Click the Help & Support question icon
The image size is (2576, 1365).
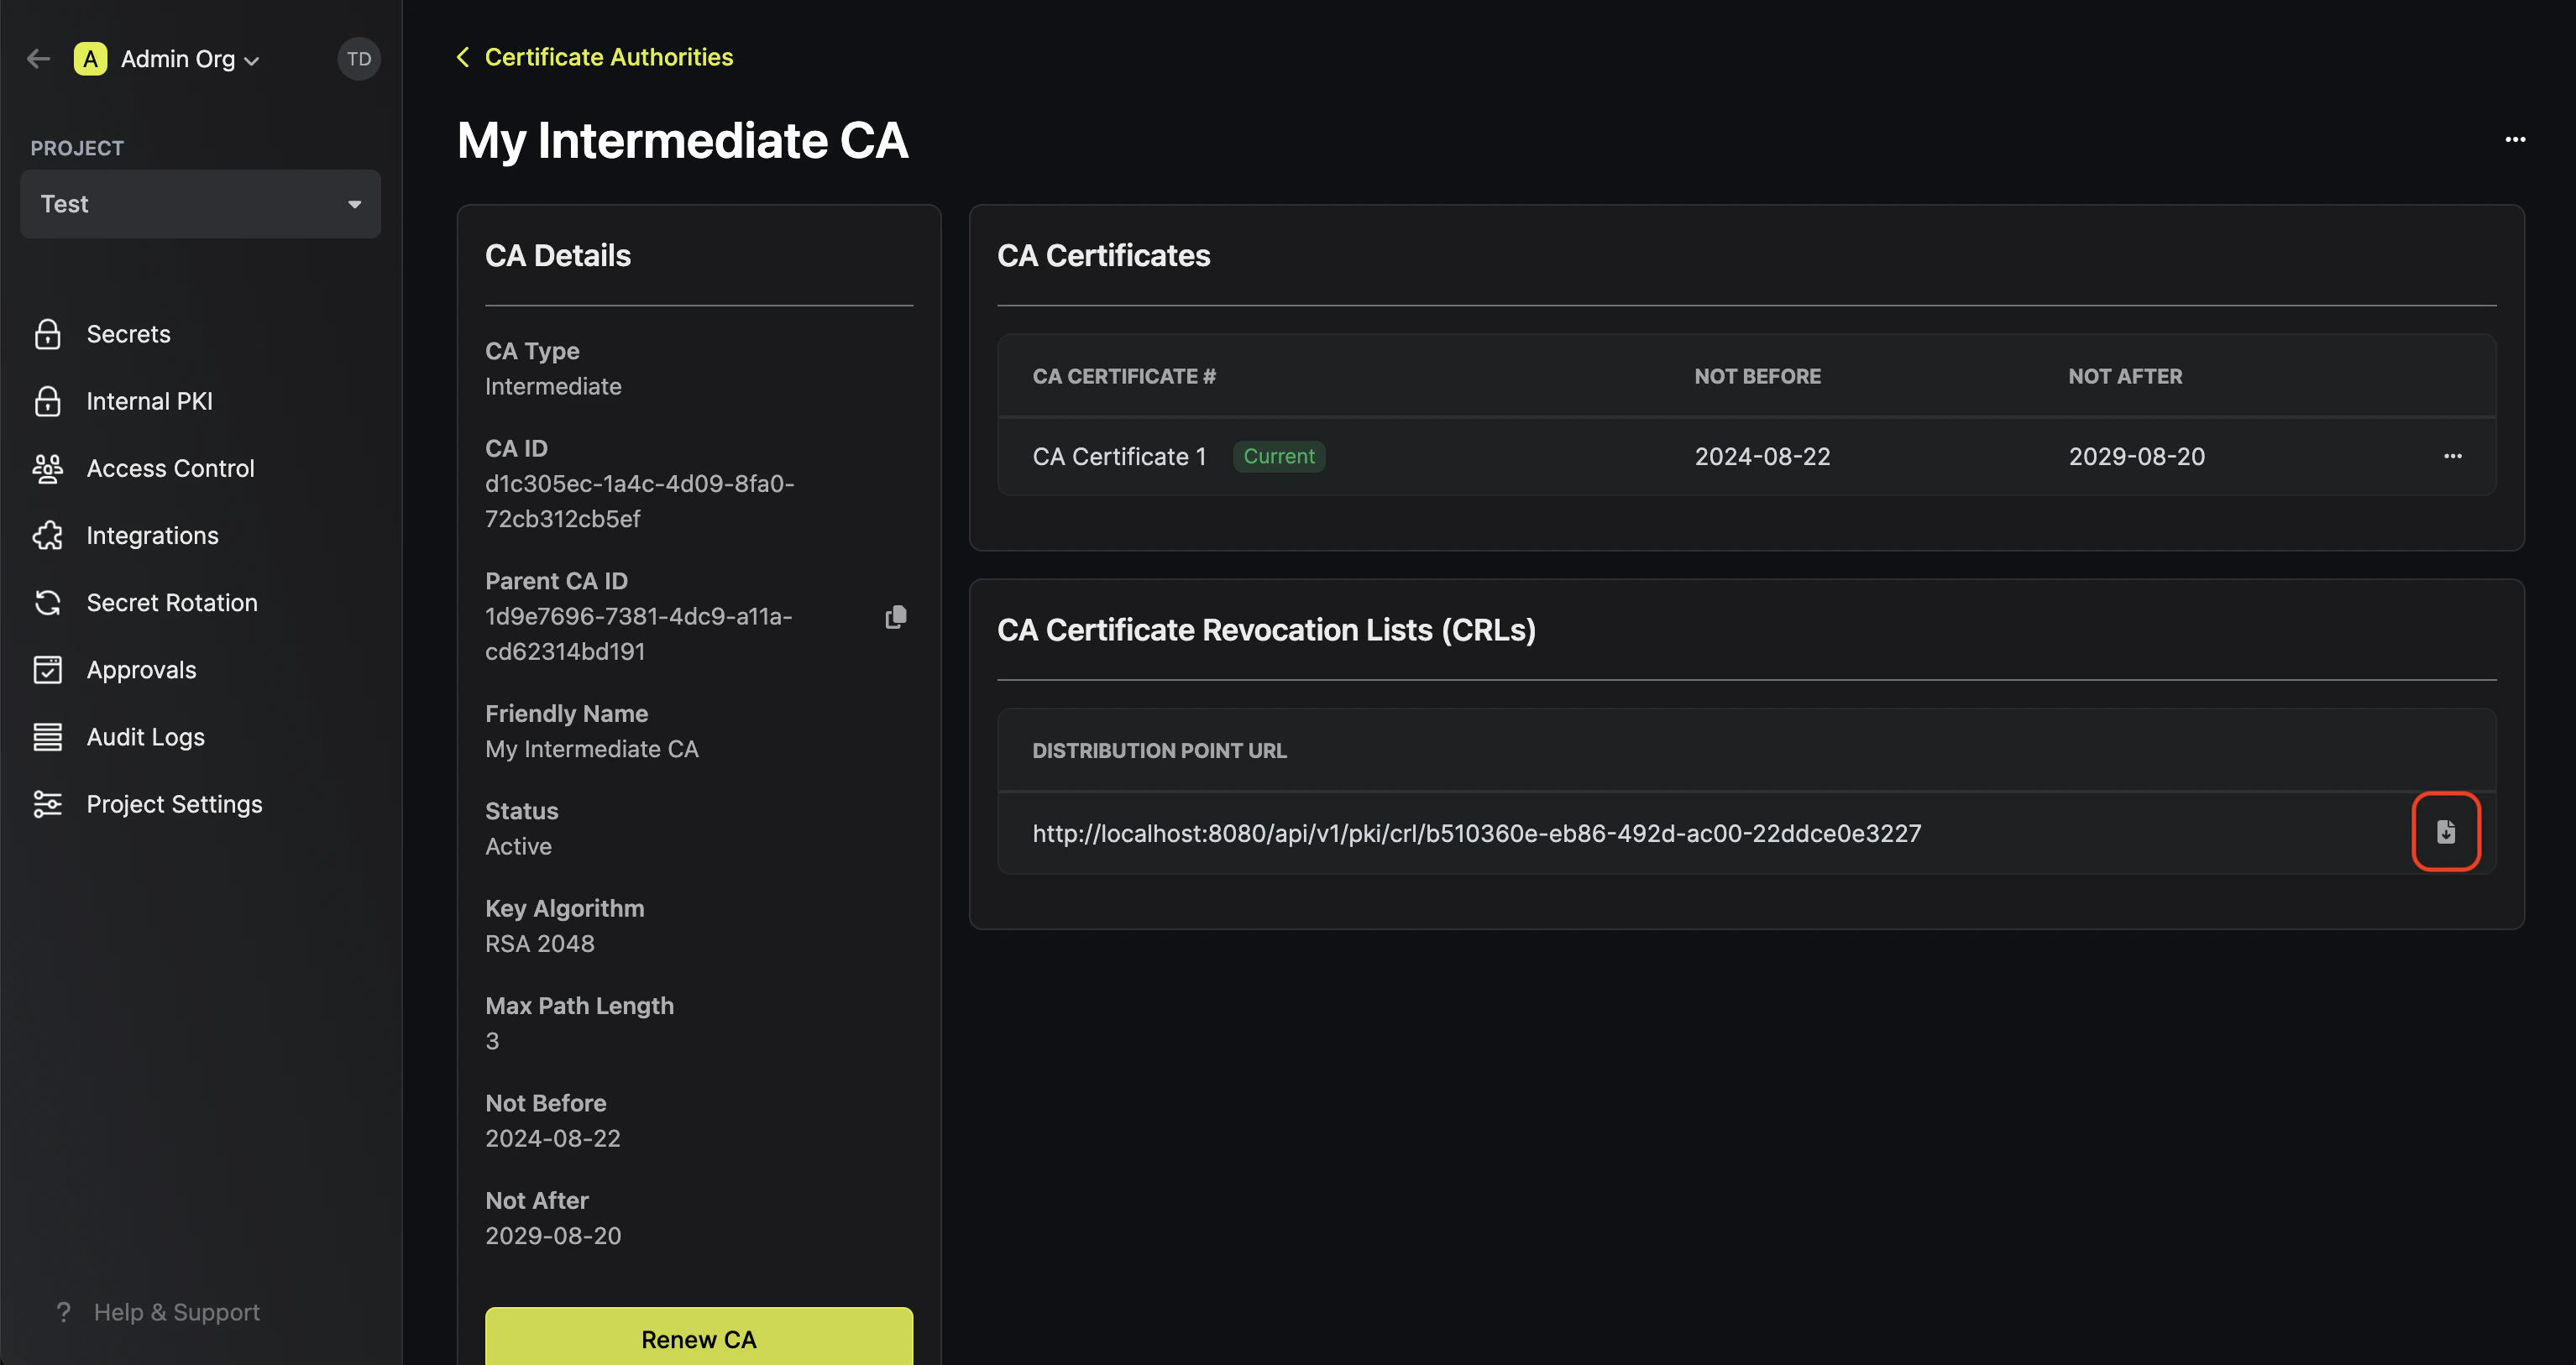(x=63, y=1312)
